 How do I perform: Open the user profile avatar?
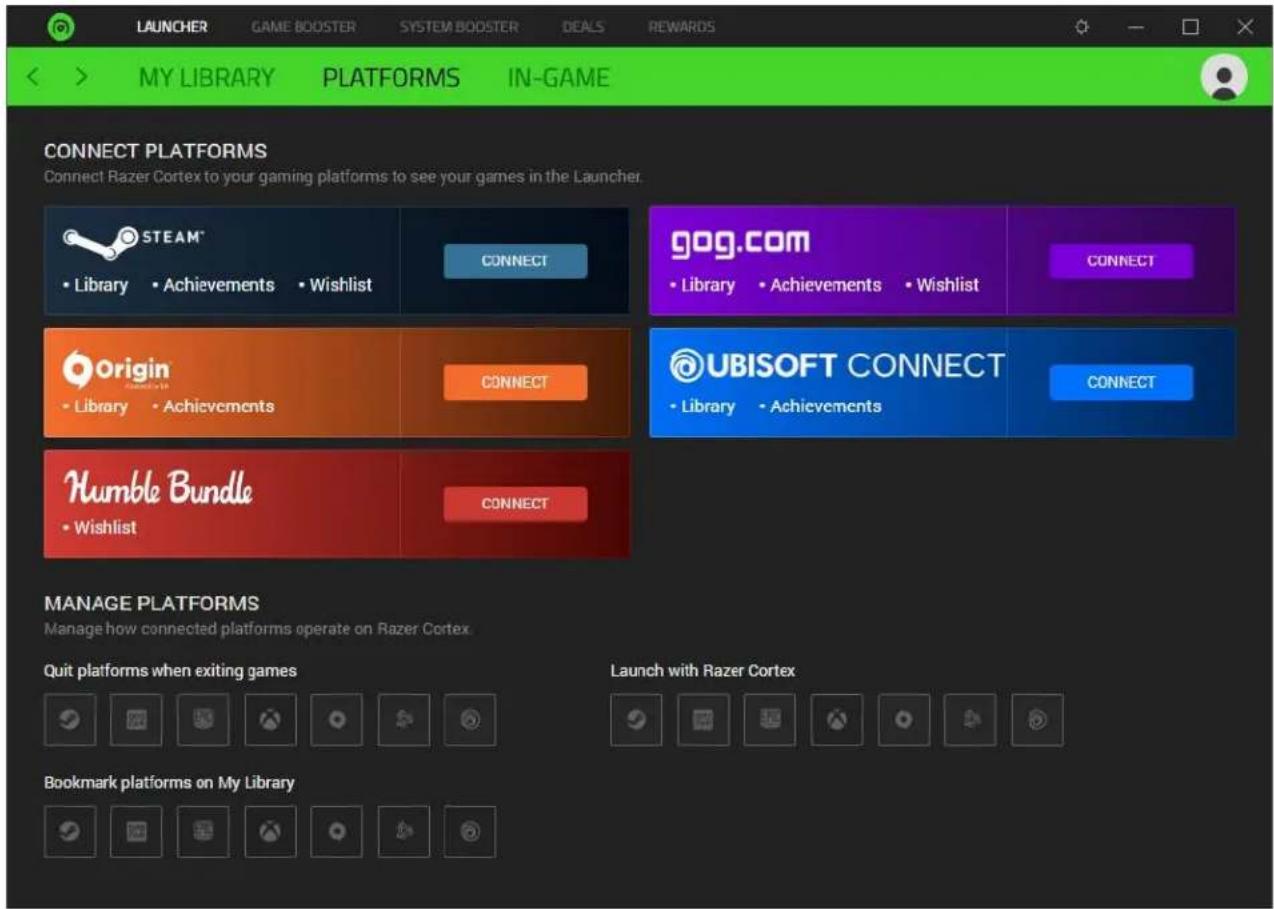click(x=1224, y=77)
